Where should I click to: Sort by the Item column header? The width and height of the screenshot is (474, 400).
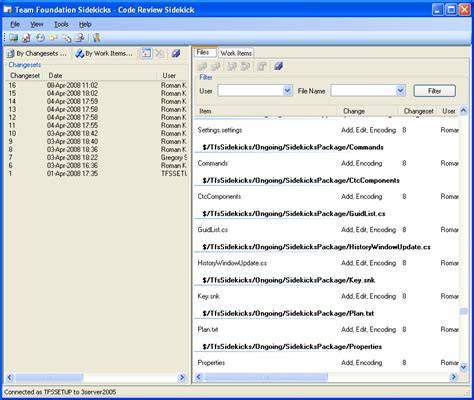266,111
